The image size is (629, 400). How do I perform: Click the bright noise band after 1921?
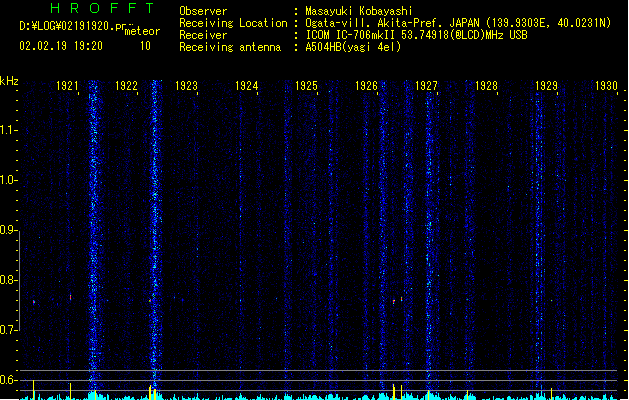(x=93, y=237)
